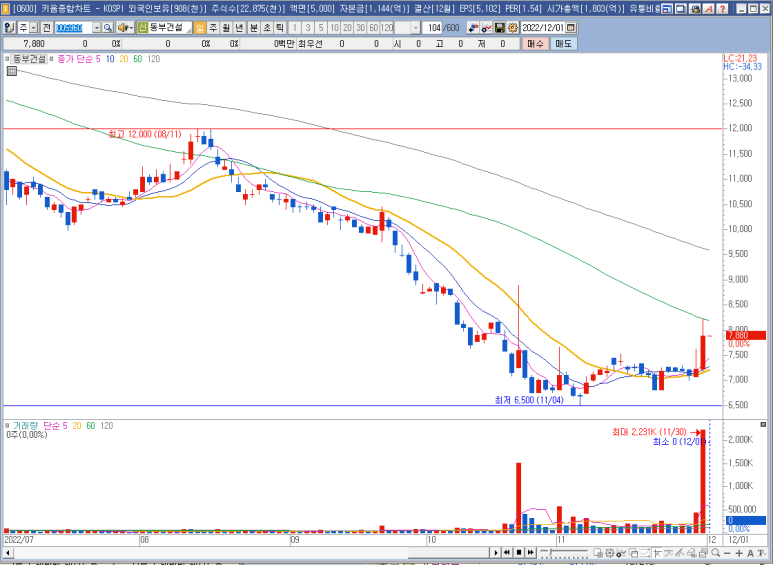Click the stock code 005960 input field
The width and height of the screenshot is (773, 565).
(73, 28)
